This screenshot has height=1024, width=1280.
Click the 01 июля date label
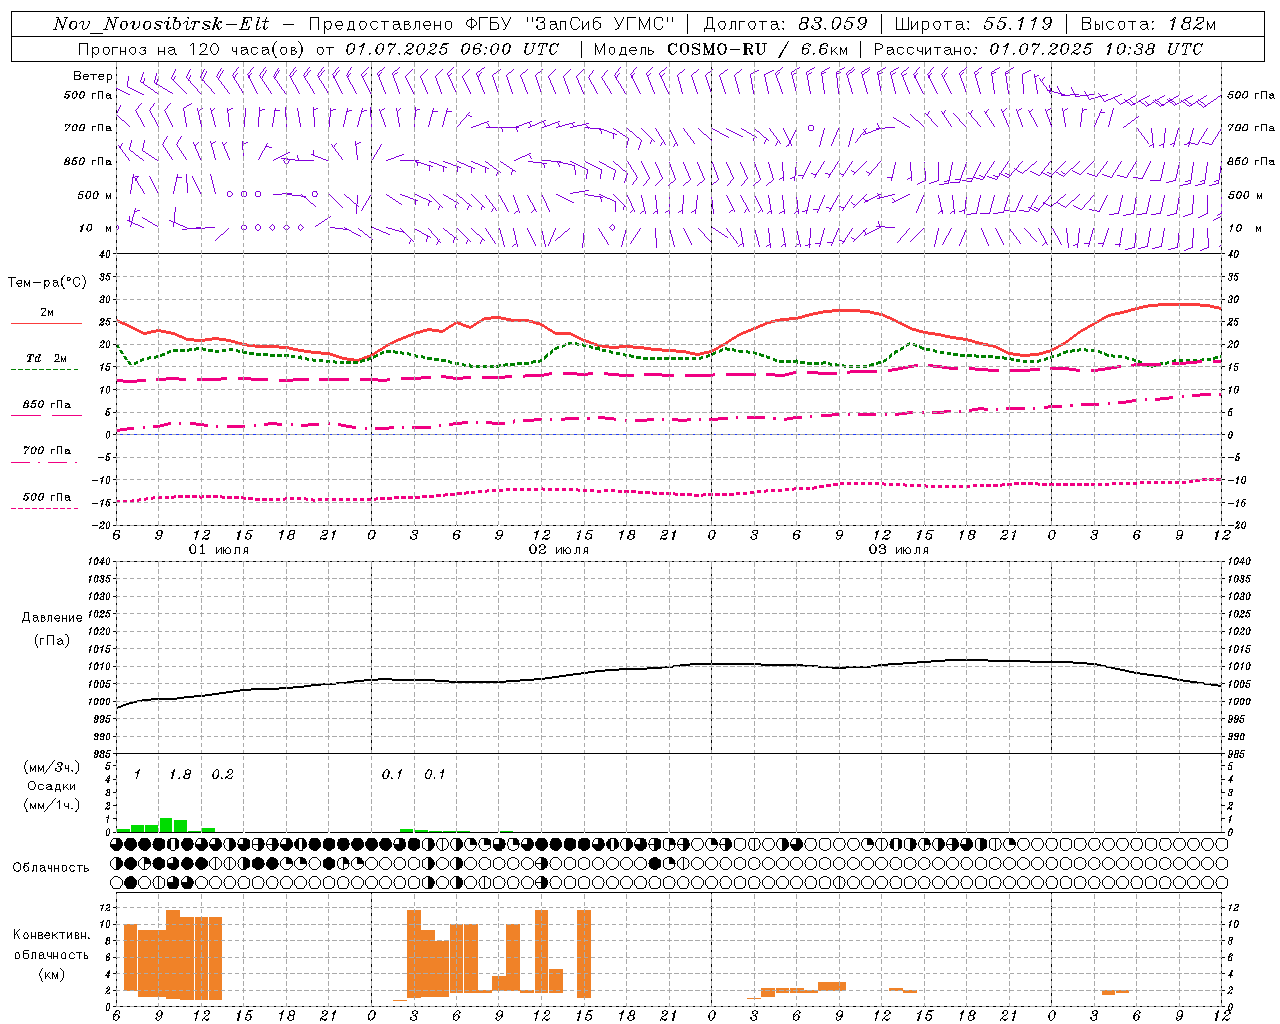click(x=219, y=550)
